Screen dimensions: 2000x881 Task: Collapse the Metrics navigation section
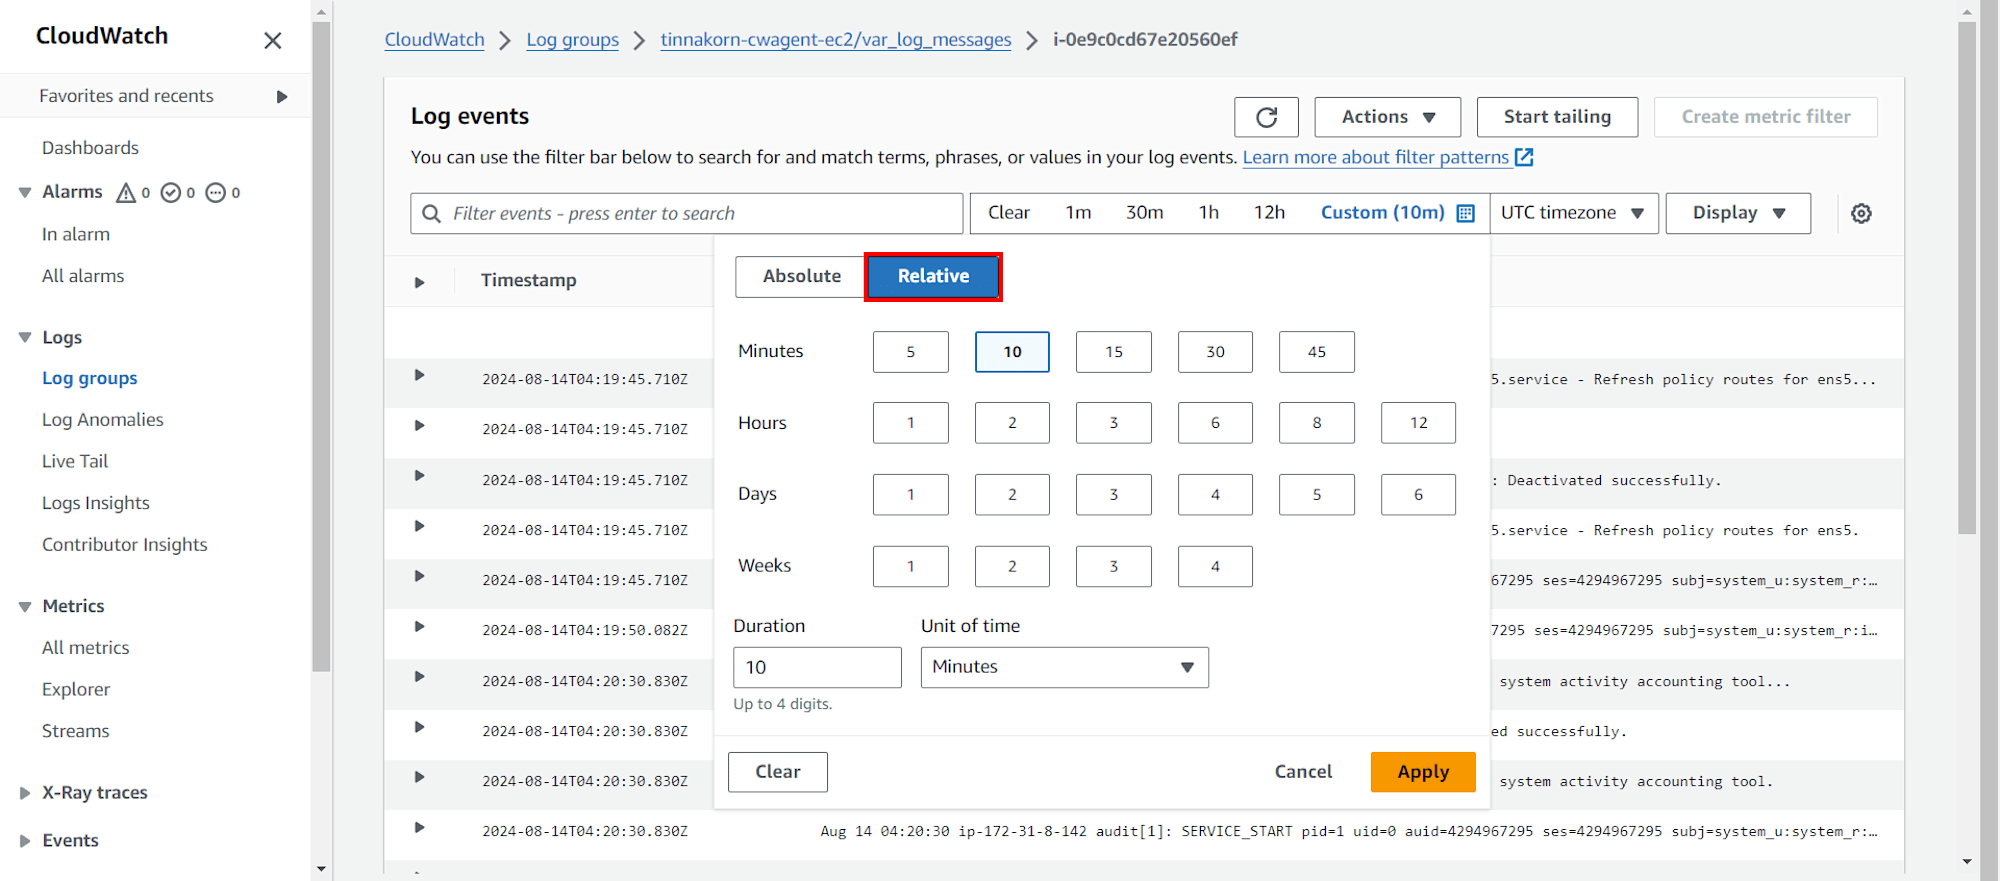[x=25, y=606]
